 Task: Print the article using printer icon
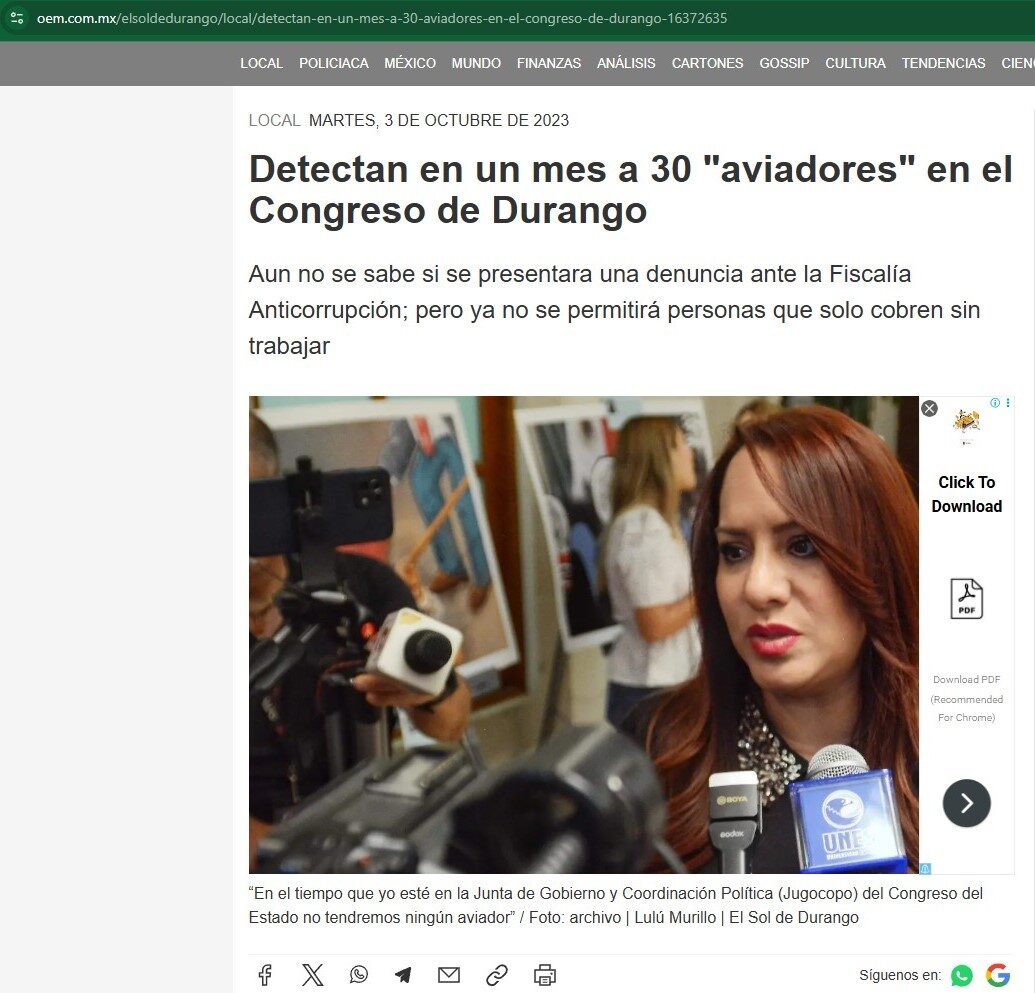tap(544, 975)
